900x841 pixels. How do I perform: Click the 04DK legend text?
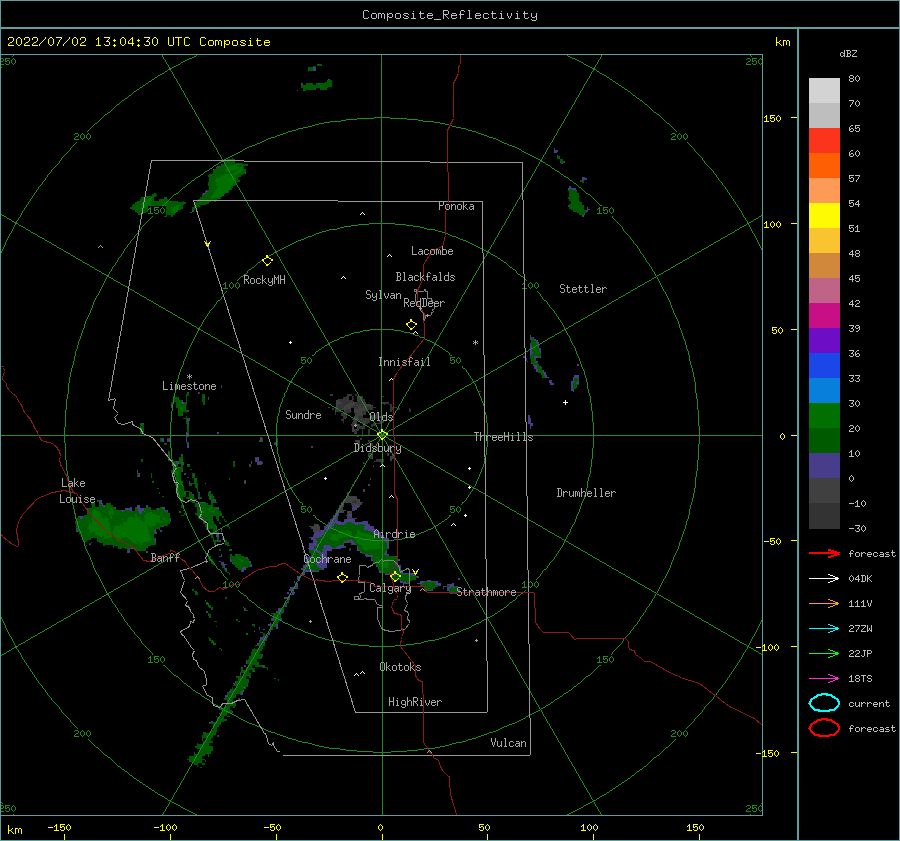[860, 578]
